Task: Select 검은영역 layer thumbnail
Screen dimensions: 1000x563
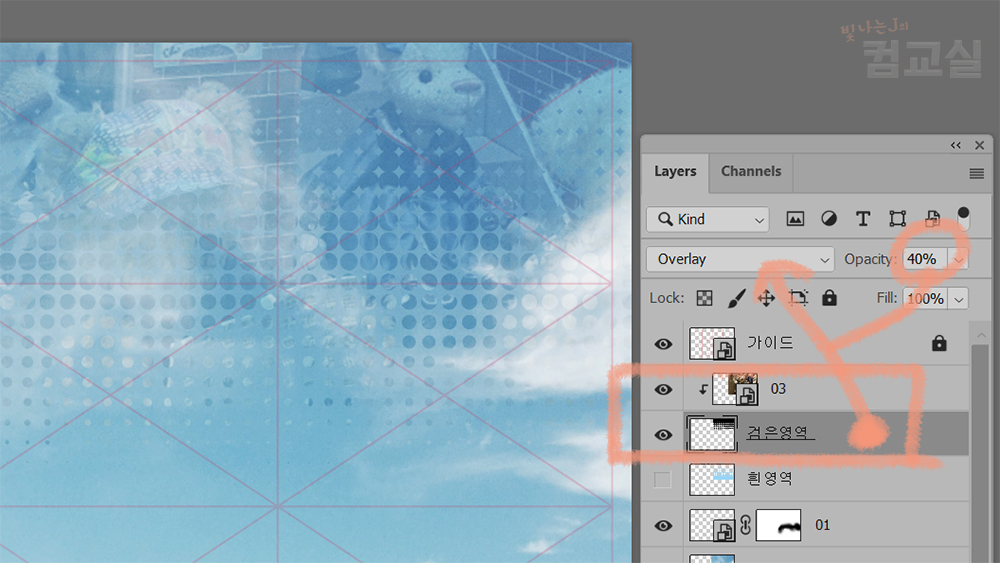Action: pyautogui.click(x=712, y=434)
